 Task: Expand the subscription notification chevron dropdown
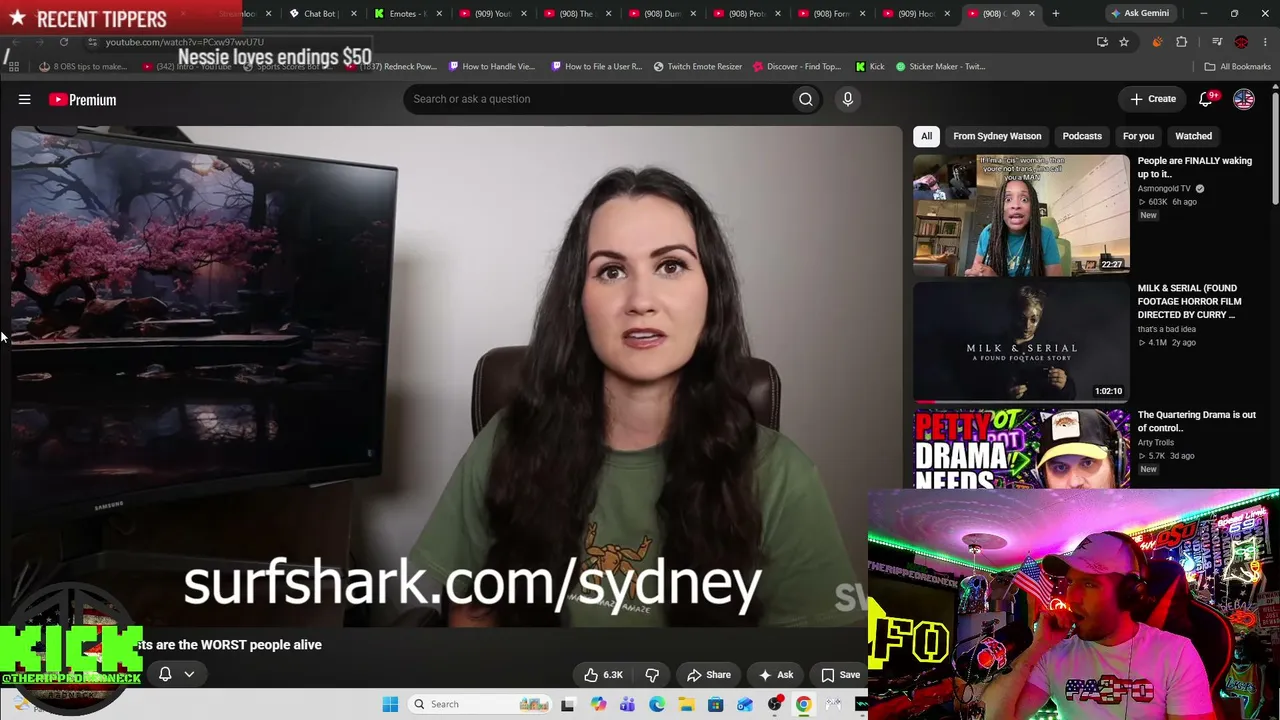[x=189, y=675]
